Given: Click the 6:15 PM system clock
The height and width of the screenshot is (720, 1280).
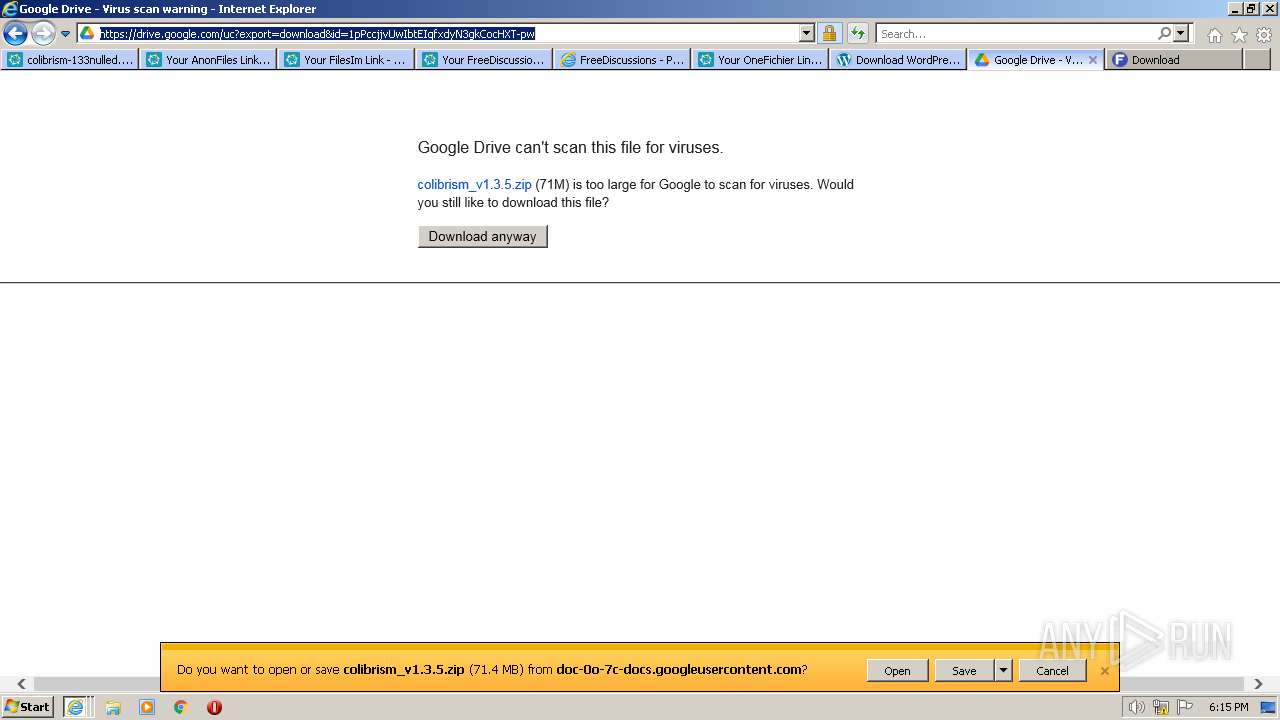Looking at the screenshot, I should pyautogui.click(x=1228, y=707).
